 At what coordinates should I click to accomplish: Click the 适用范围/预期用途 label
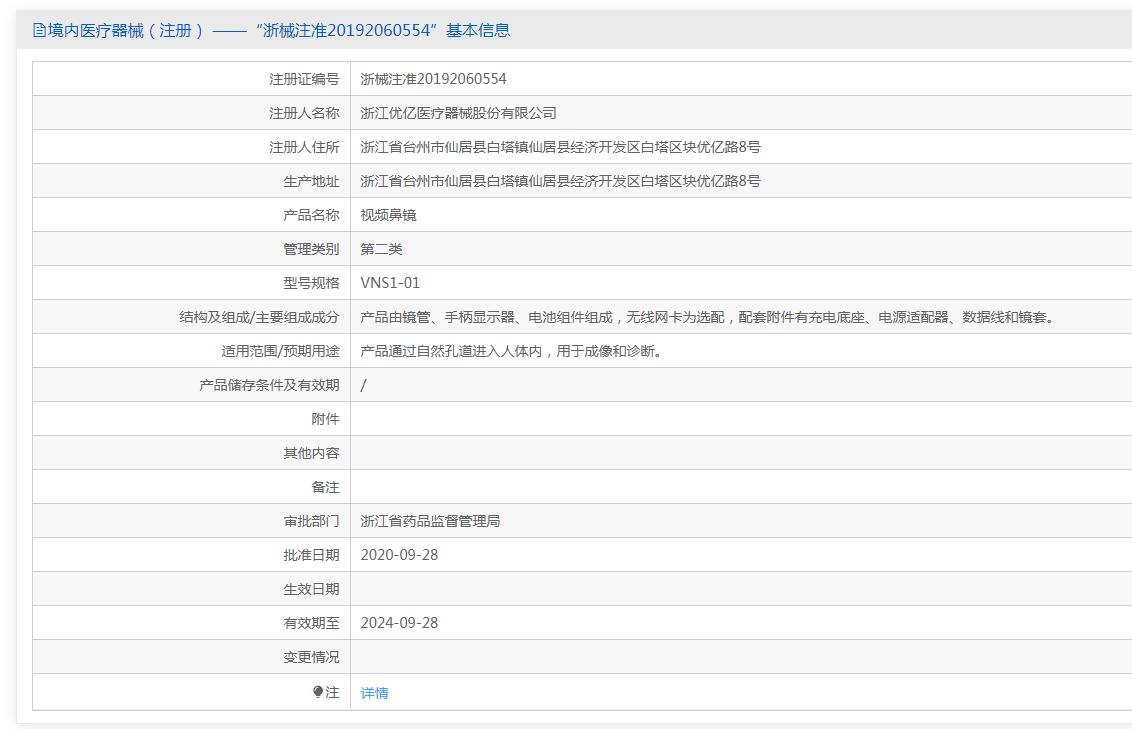click(x=280, y=351)
